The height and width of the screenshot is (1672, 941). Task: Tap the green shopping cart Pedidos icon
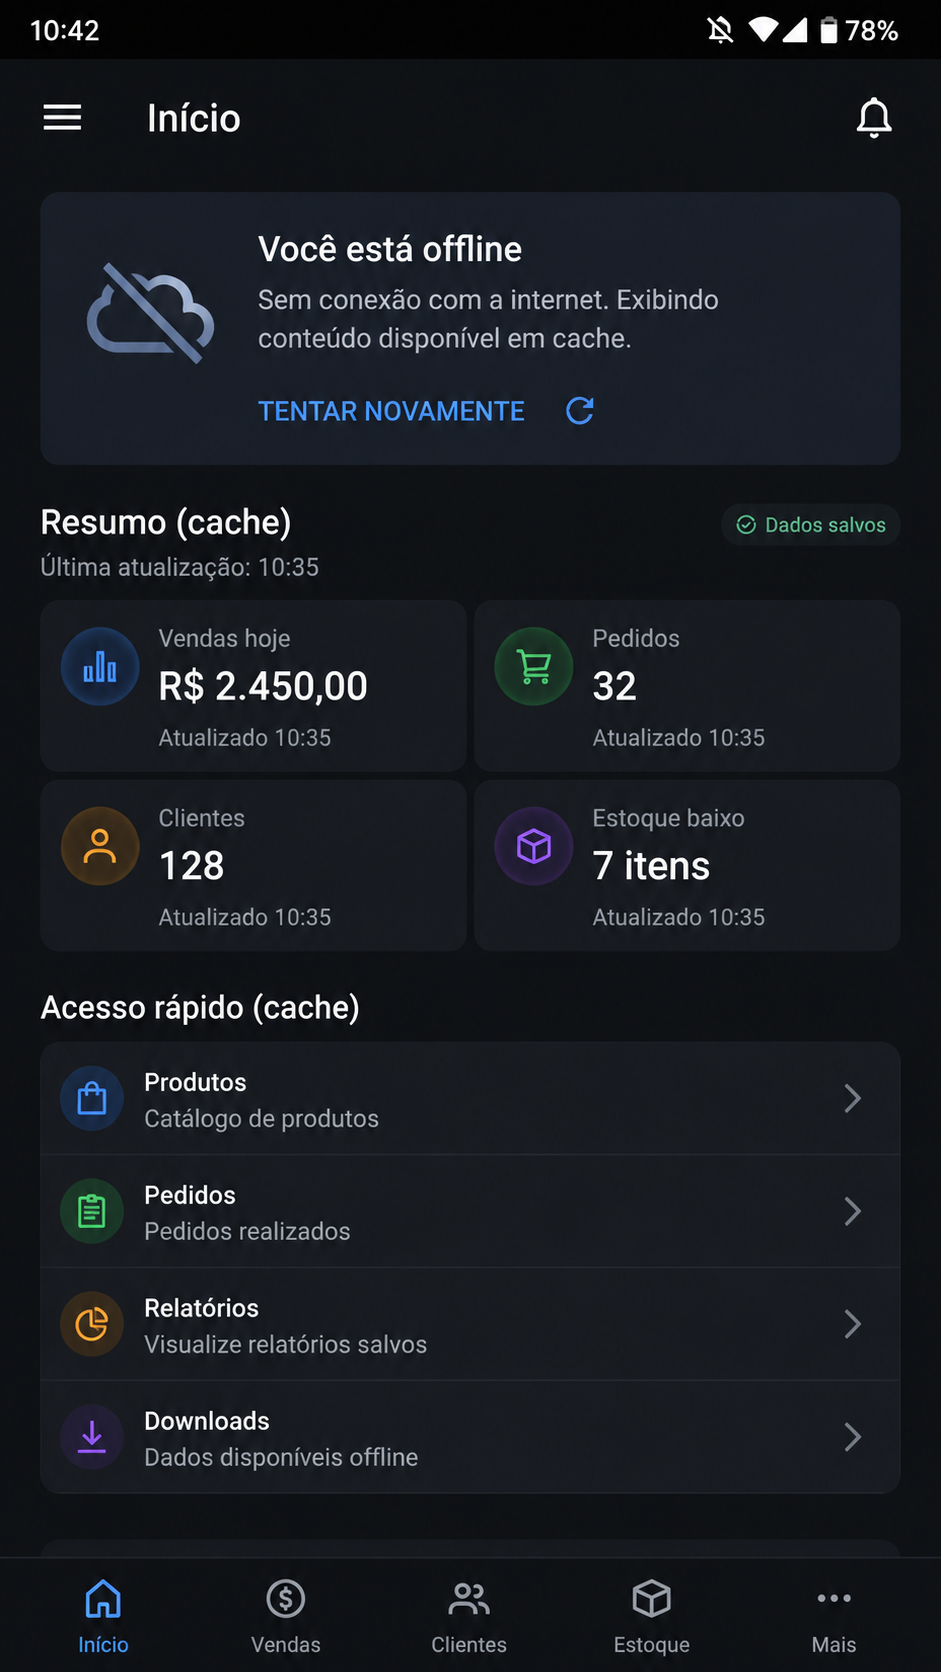pos(534,666)
